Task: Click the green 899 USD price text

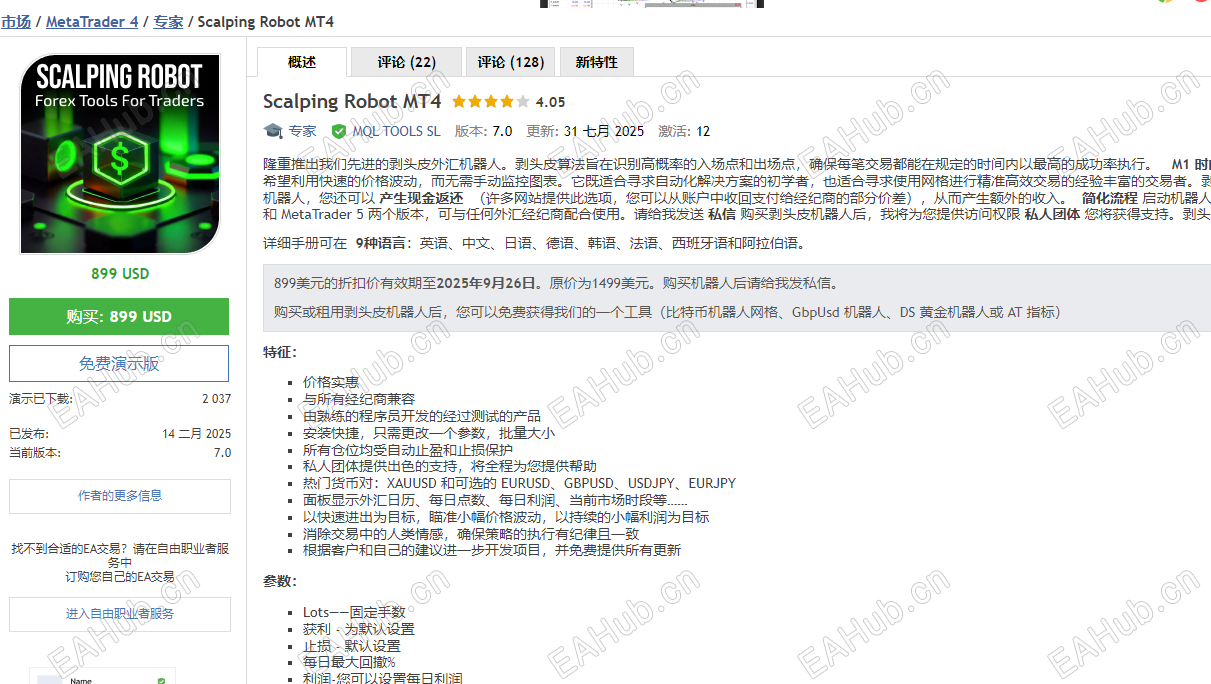Action: 119,274
